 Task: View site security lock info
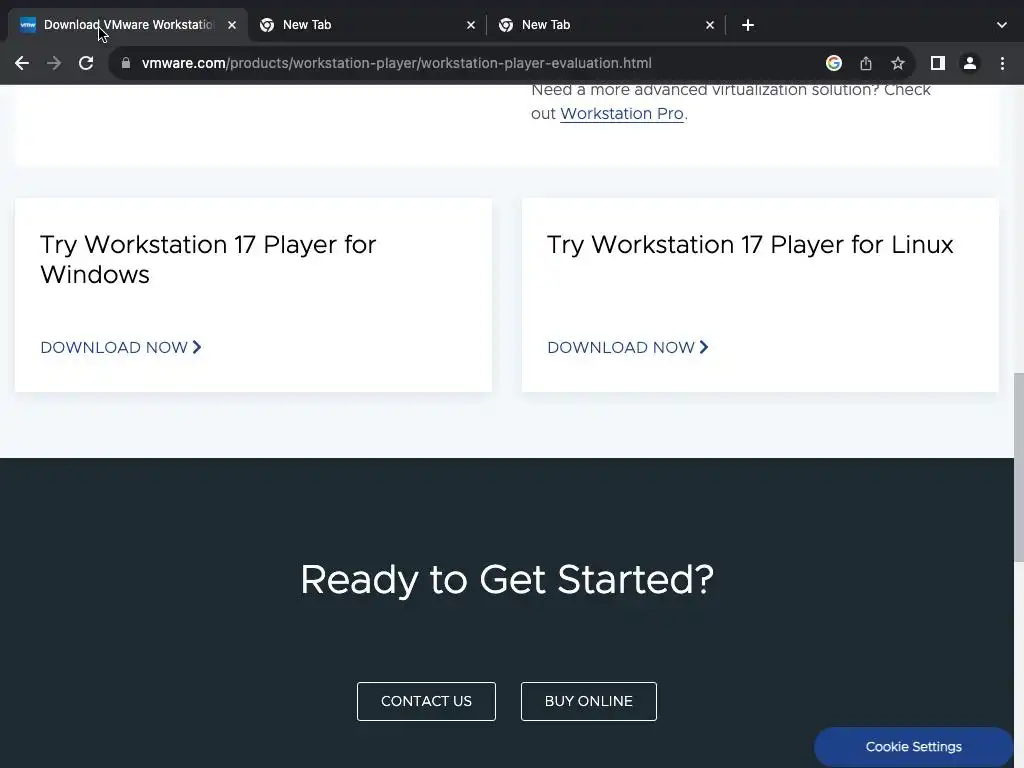click(x=126, y=63)
